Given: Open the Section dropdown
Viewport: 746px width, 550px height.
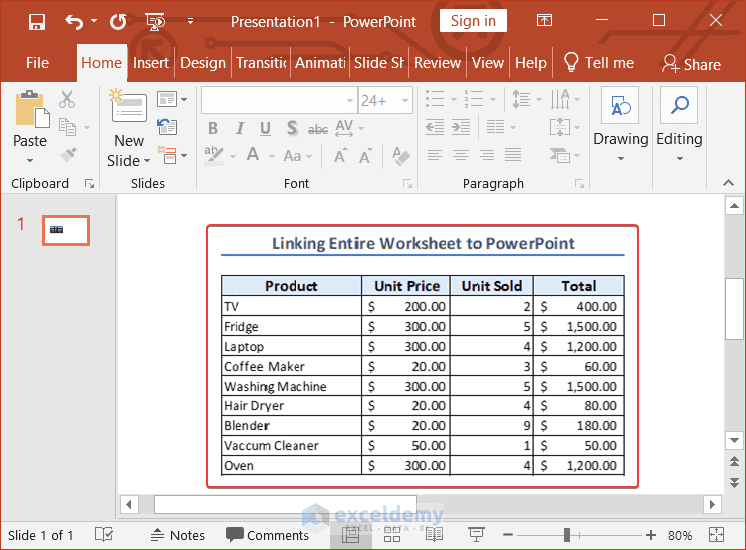Looking at the screenshot, I should click(x=172, y=155).
